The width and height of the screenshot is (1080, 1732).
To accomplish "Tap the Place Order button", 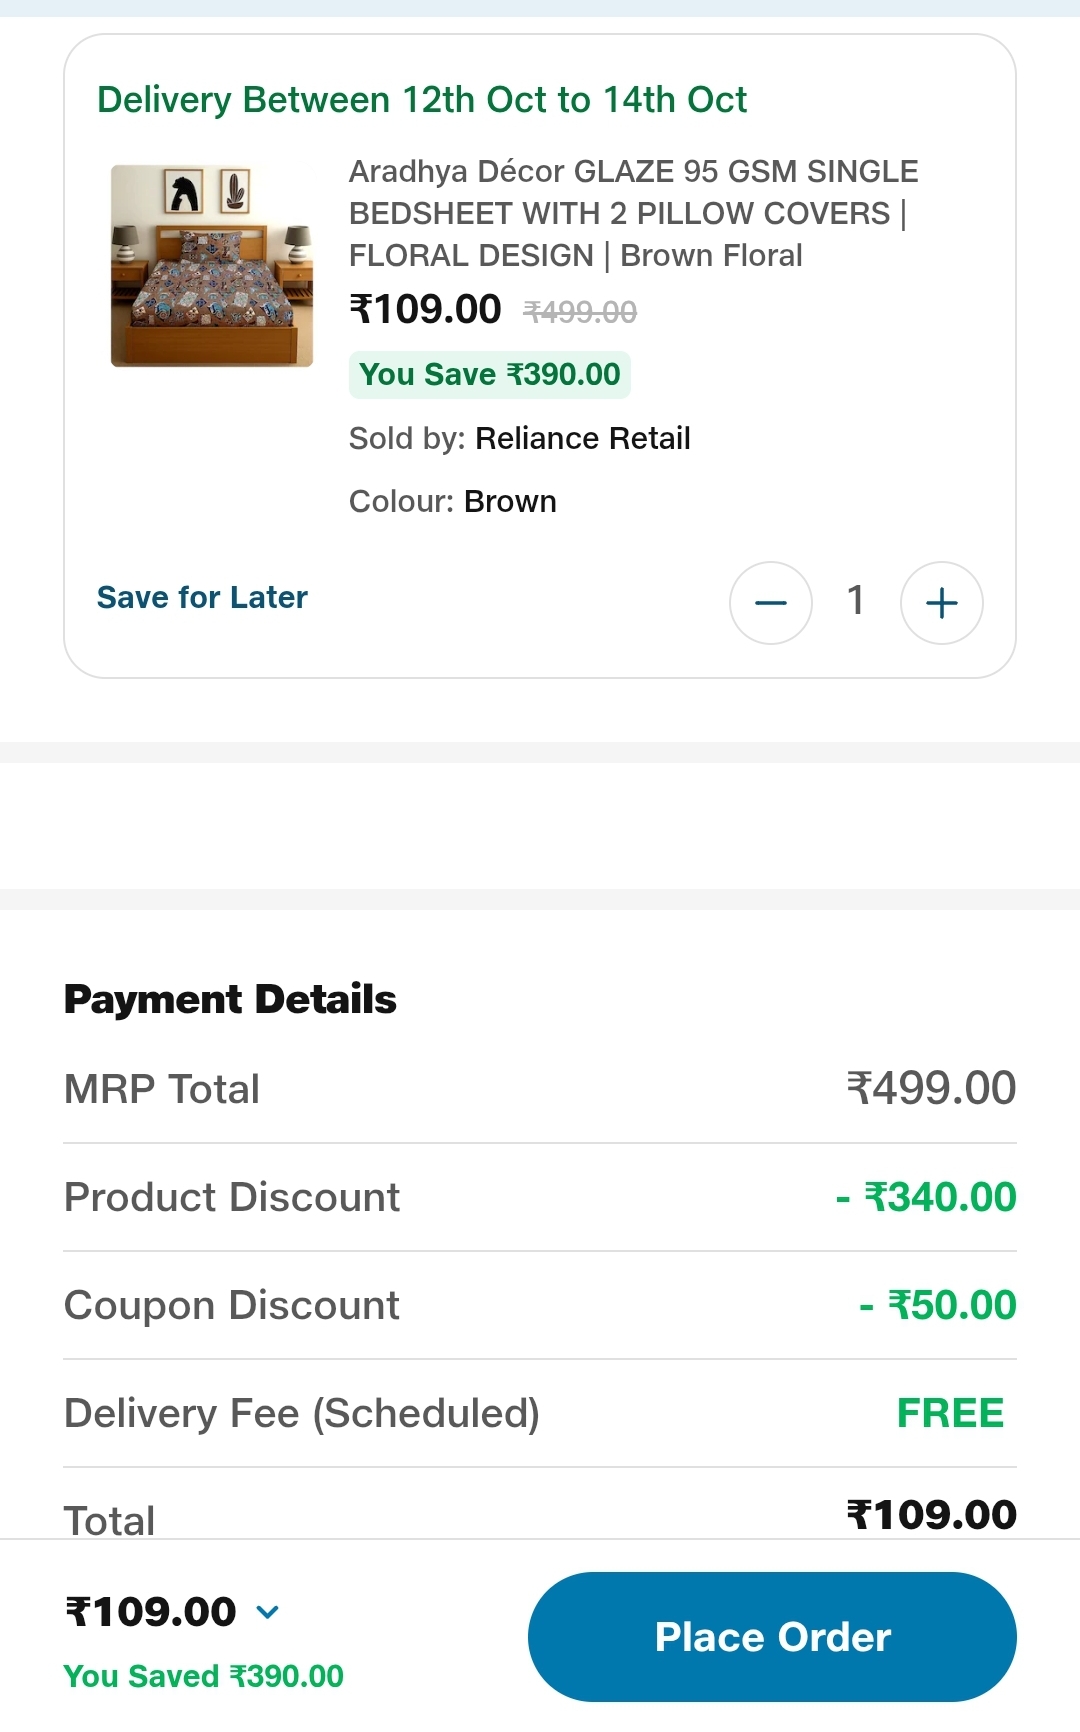I will click(x=772, y=1637).
